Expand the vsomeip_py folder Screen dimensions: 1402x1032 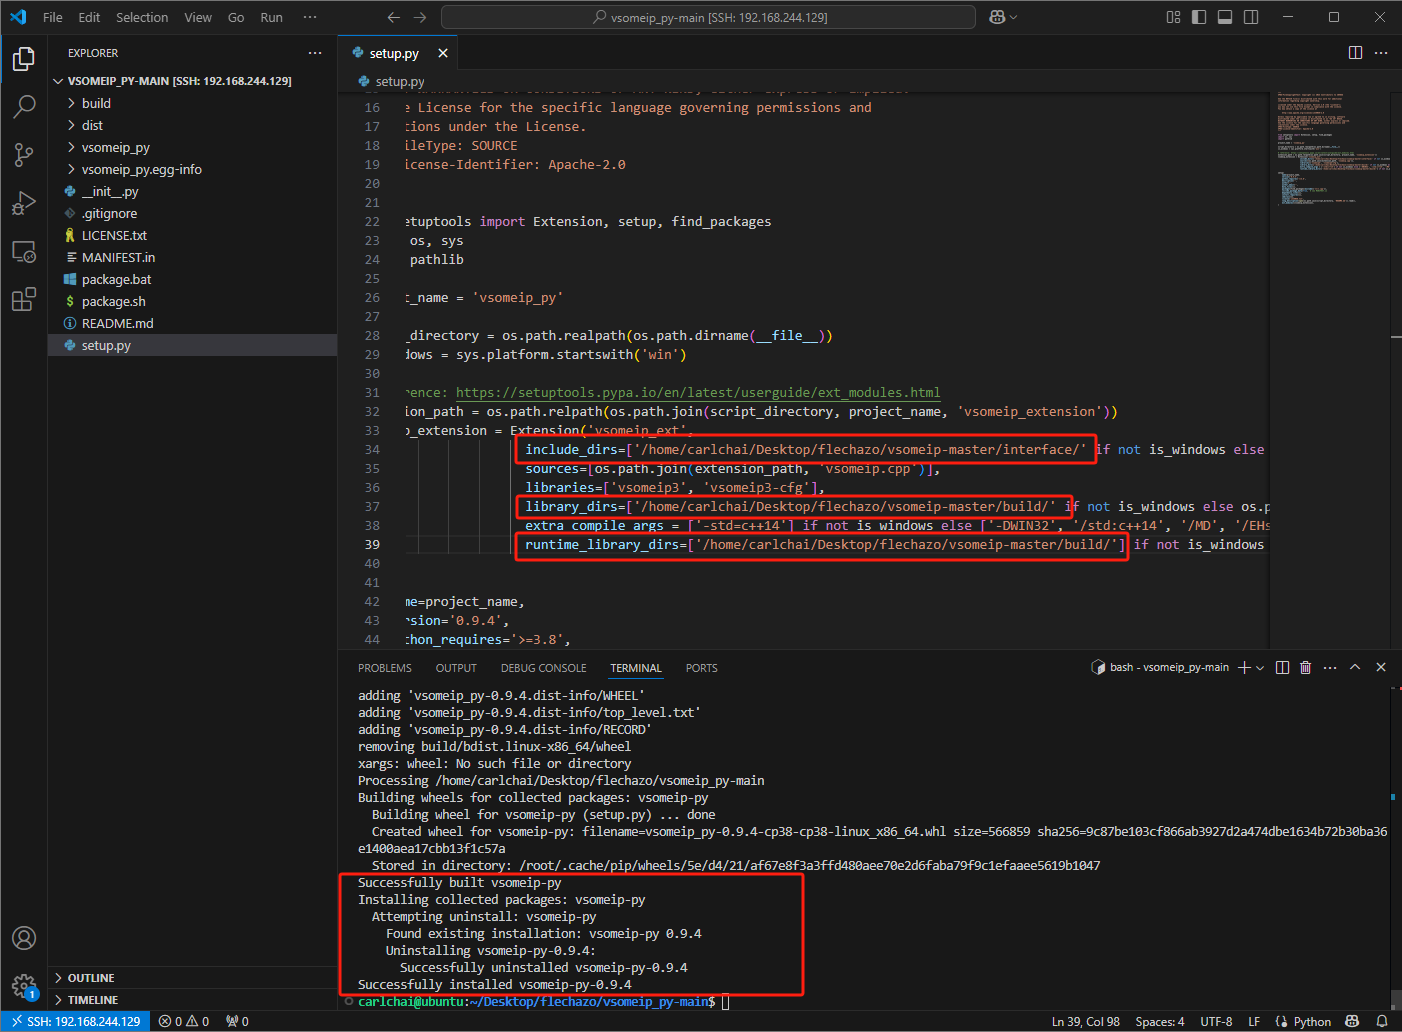click(192, 147)
